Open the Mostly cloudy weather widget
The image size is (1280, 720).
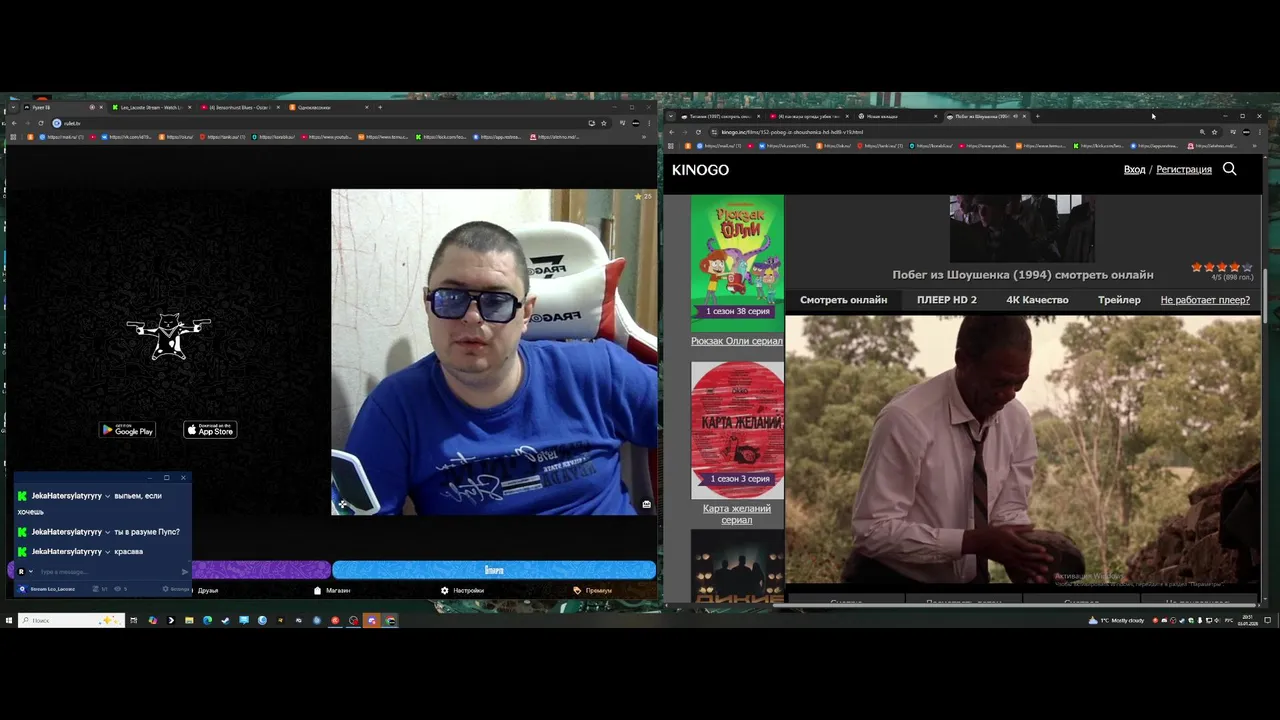point(1116,620)
